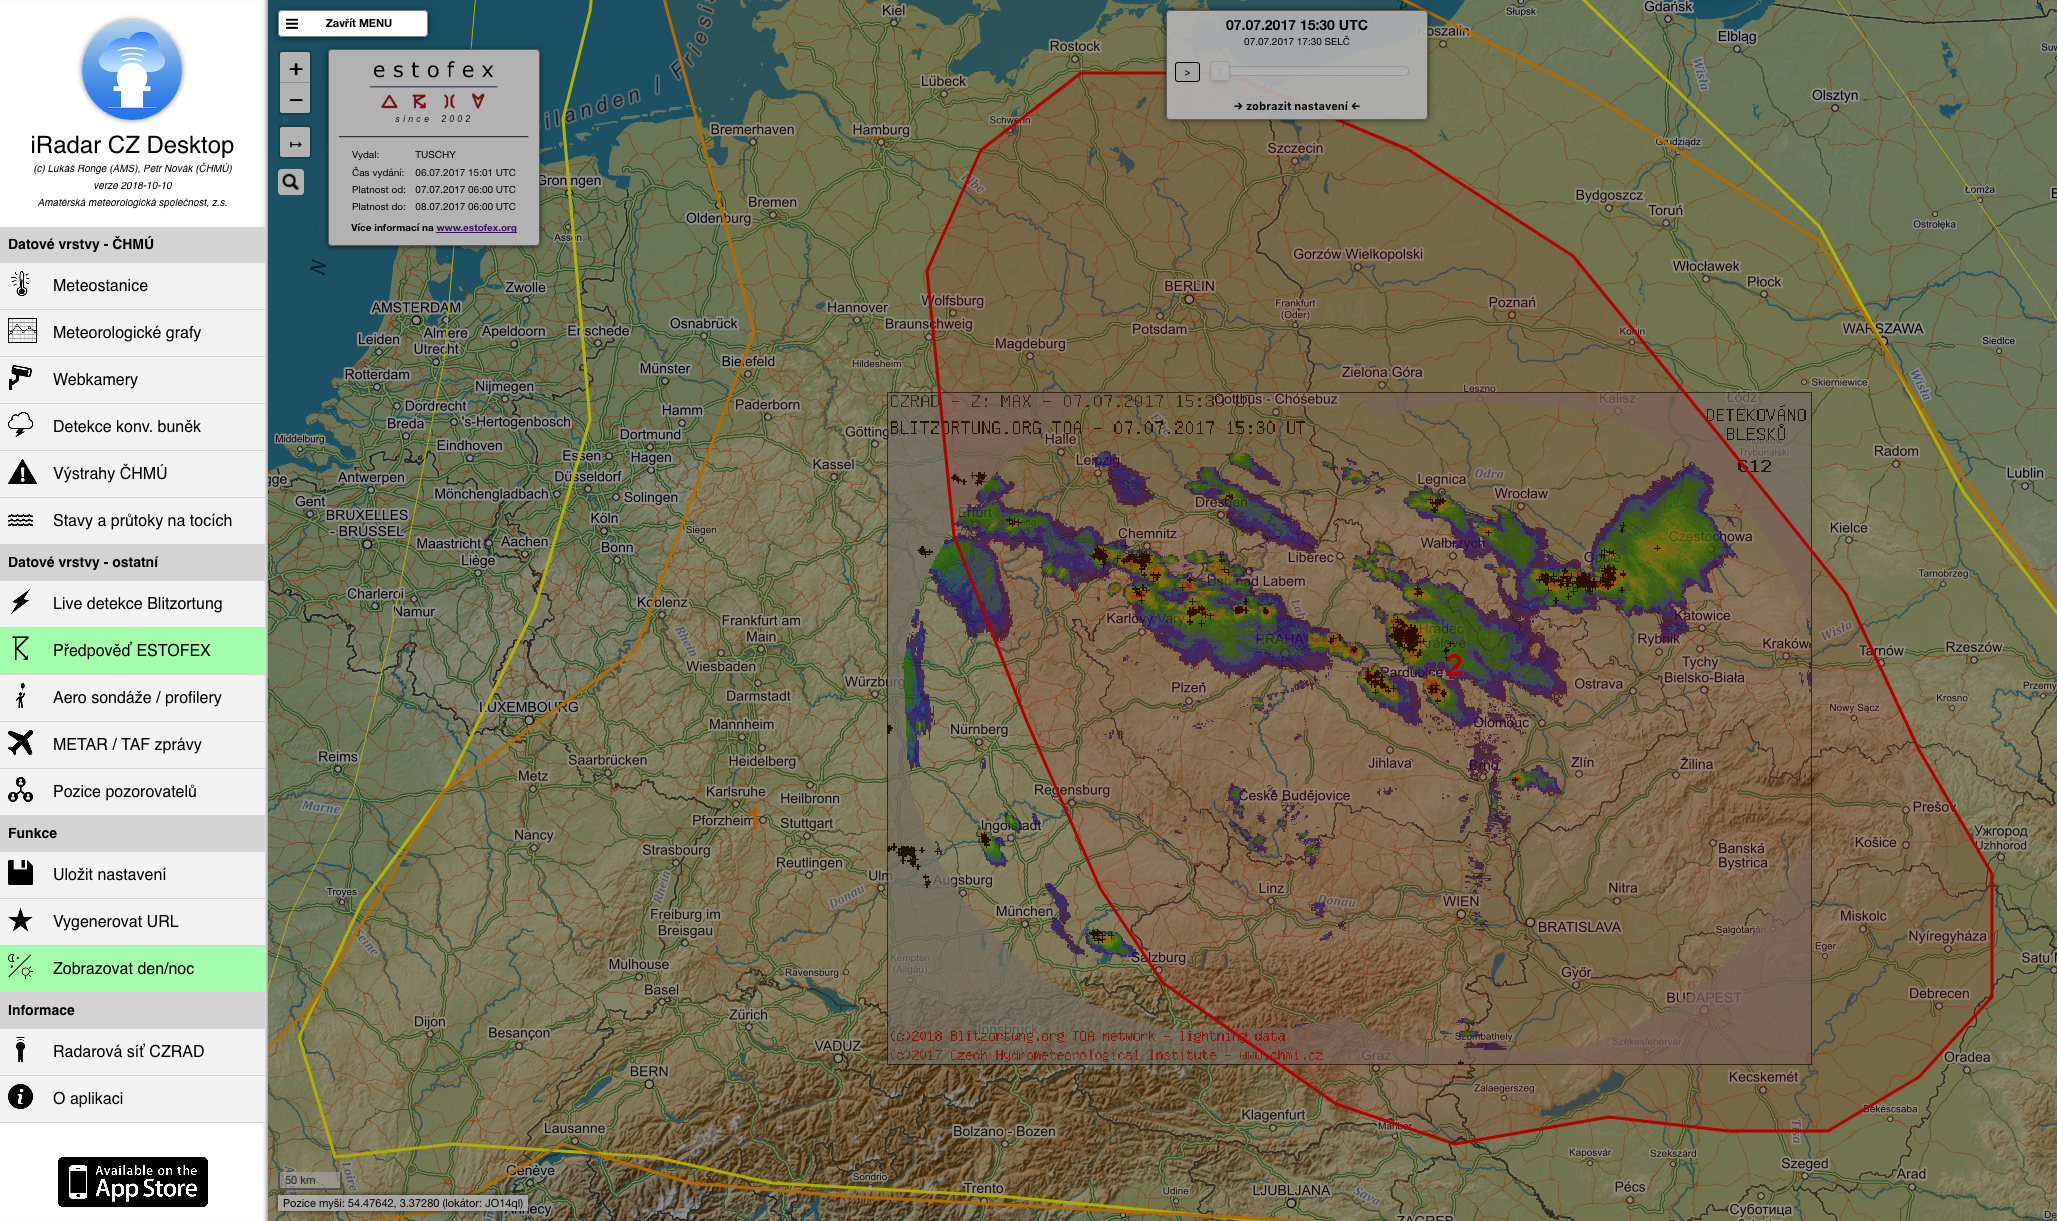Click the 07.07.2017 15:30 UTC timestamp
The width and height of the screenshot is (2057, 1221).
click(x=1296, y=25)
